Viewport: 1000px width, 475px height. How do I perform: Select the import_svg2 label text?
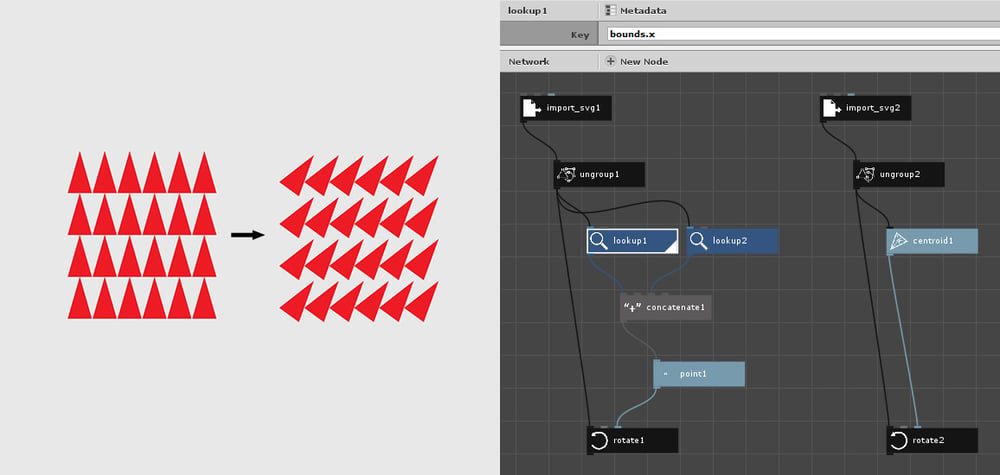click(873, 108)
